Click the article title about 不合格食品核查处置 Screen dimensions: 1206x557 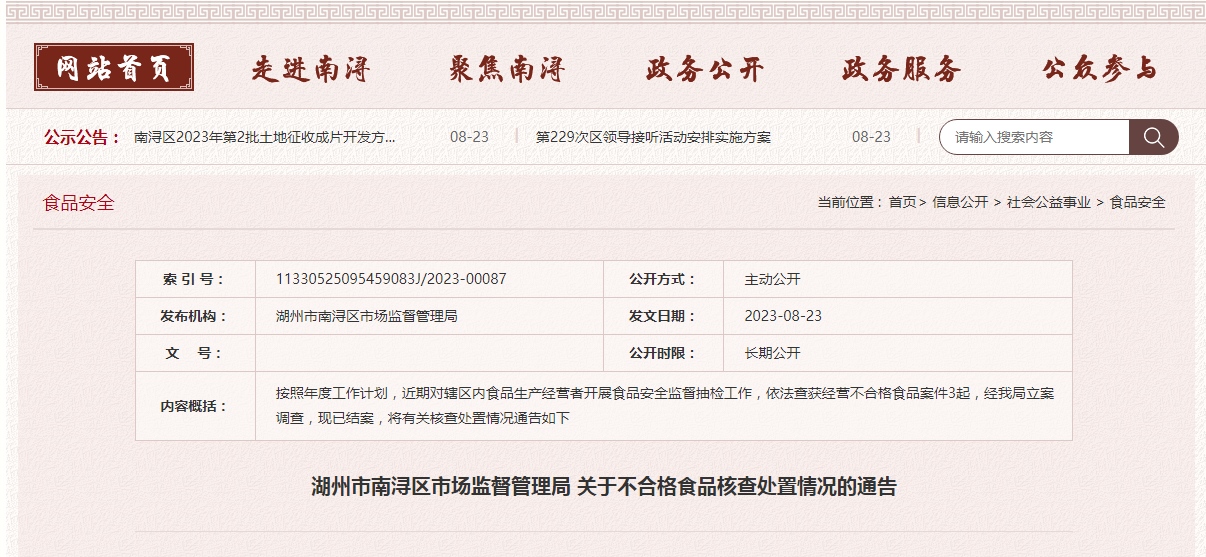point(604,487)
